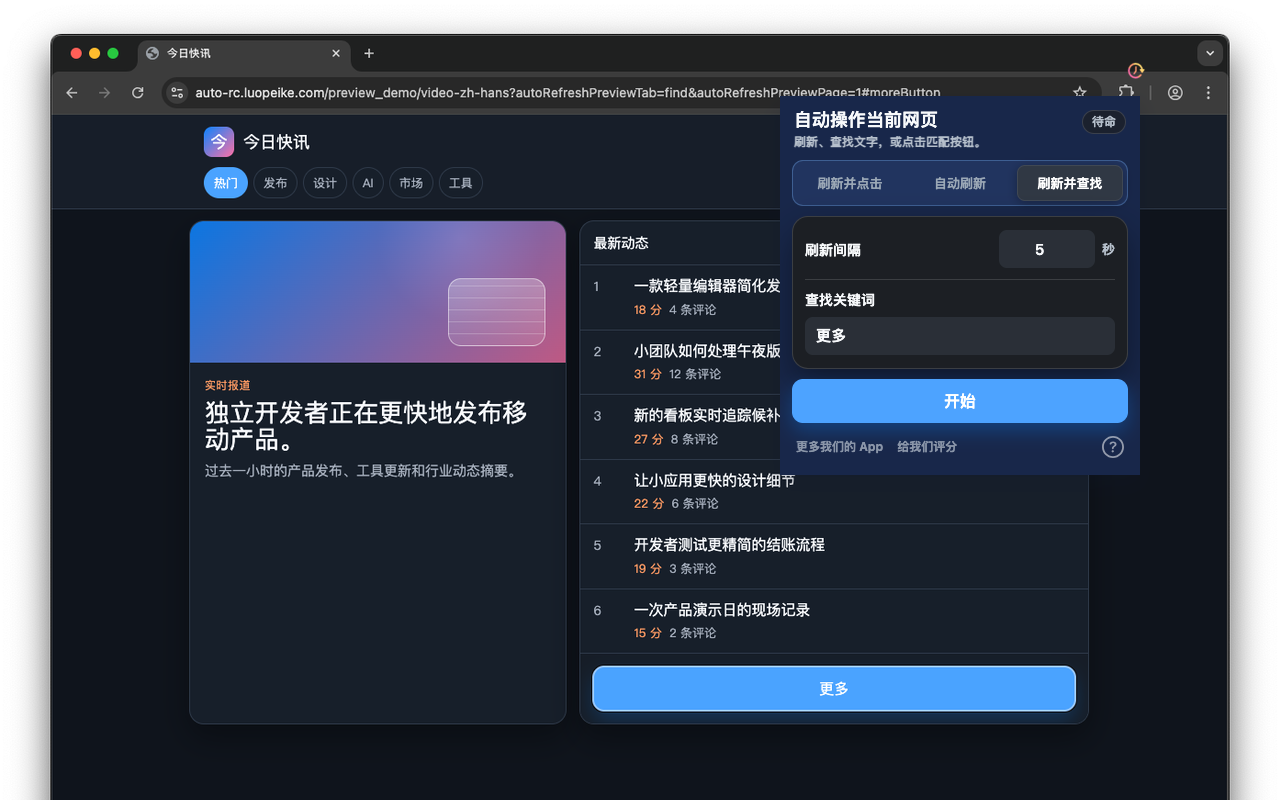Select the 热门 category tab

point(226,183)
